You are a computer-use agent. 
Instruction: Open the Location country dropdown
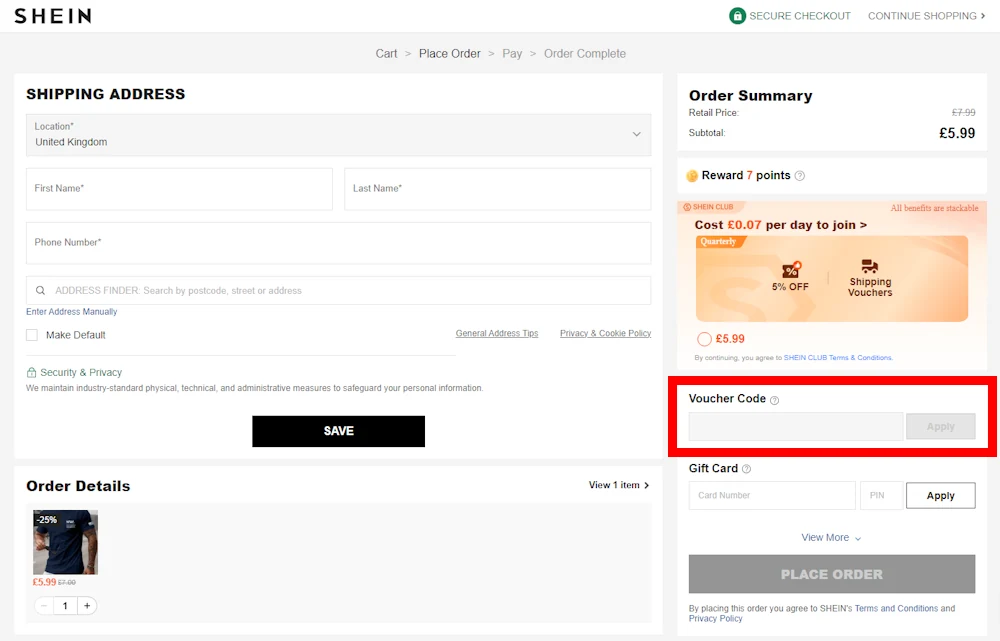(x=339, y=135)
